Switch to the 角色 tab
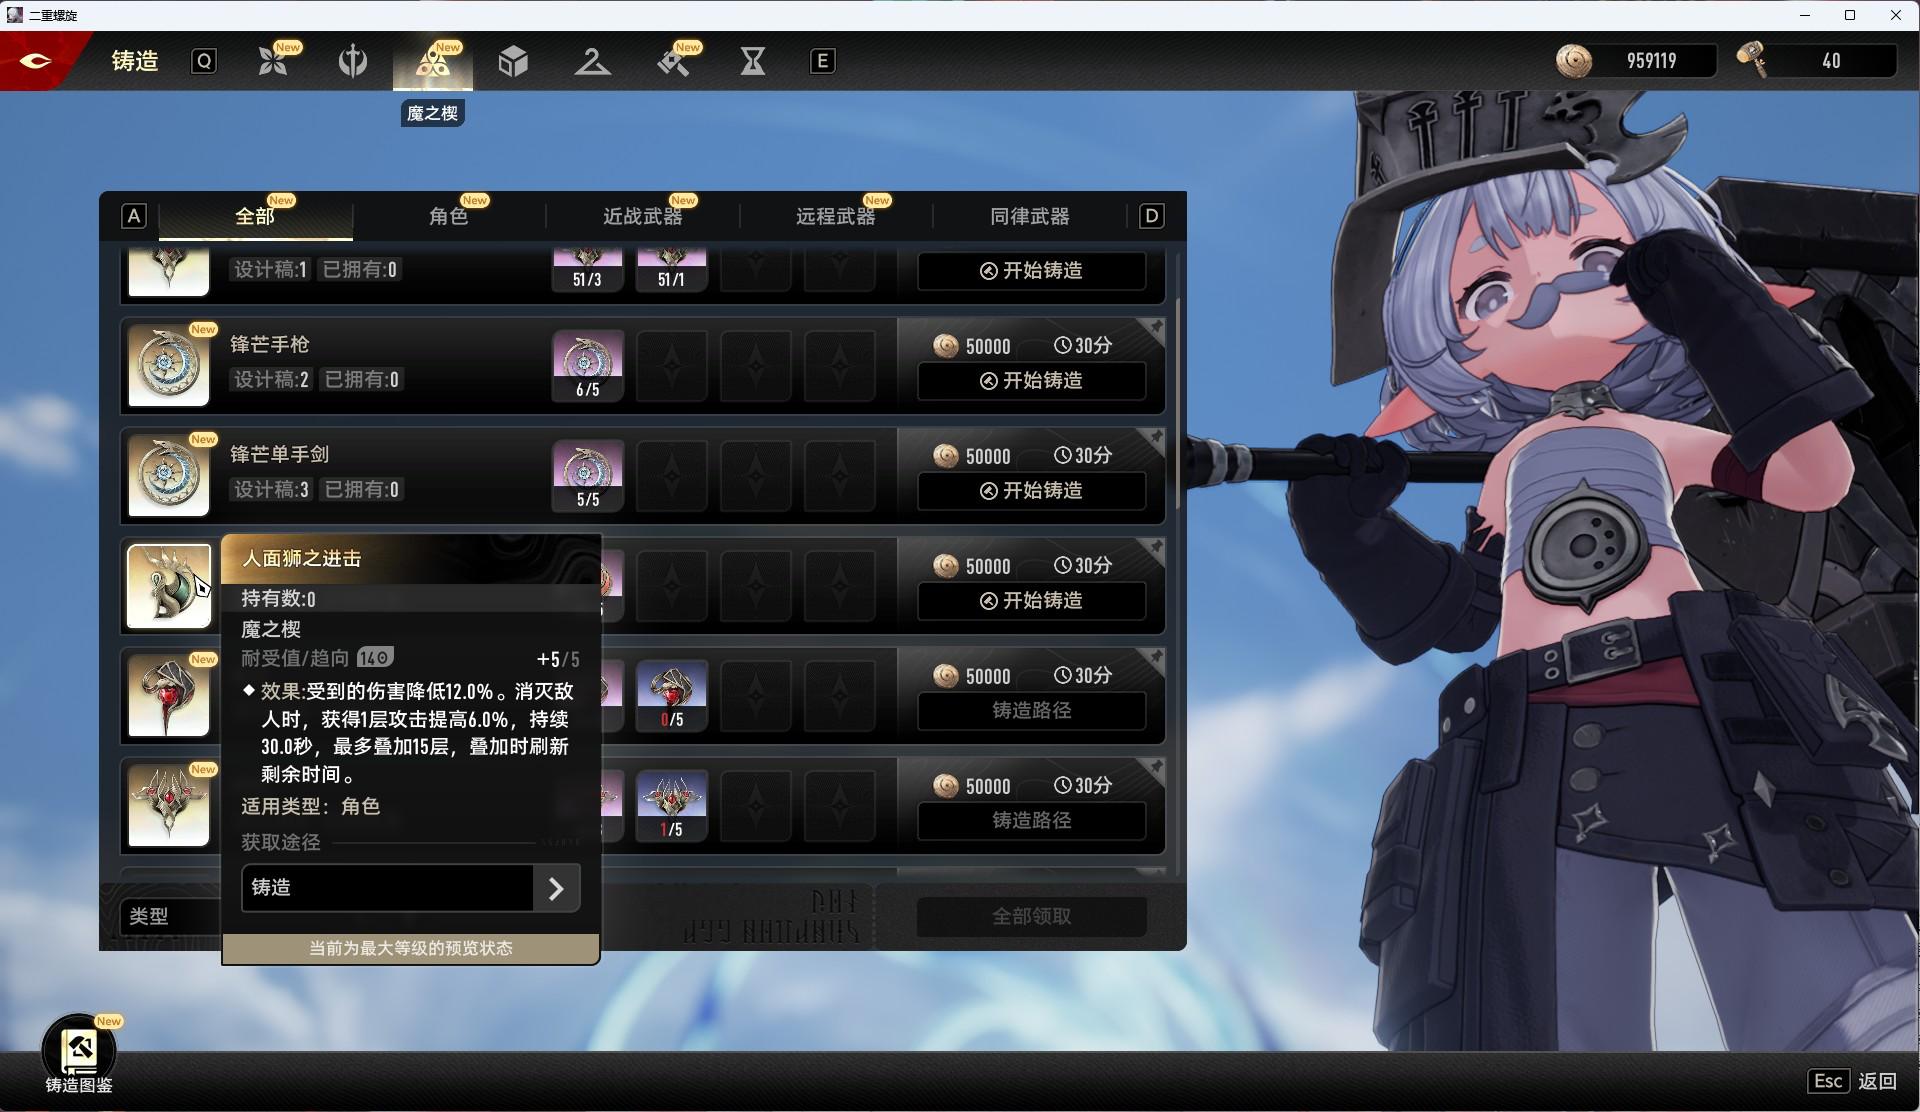 point(448,216)
